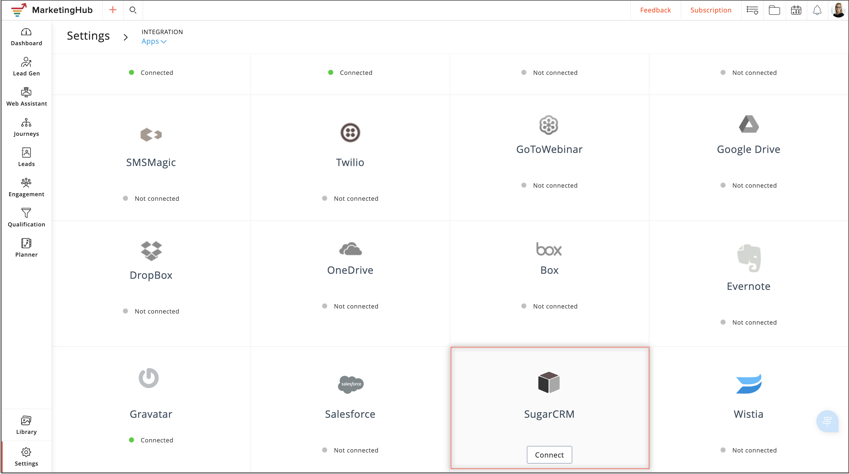Image resolution: width=849 pixels, height=474 pixels.
Task: Open the Feedback link
Action: (655, 10)
